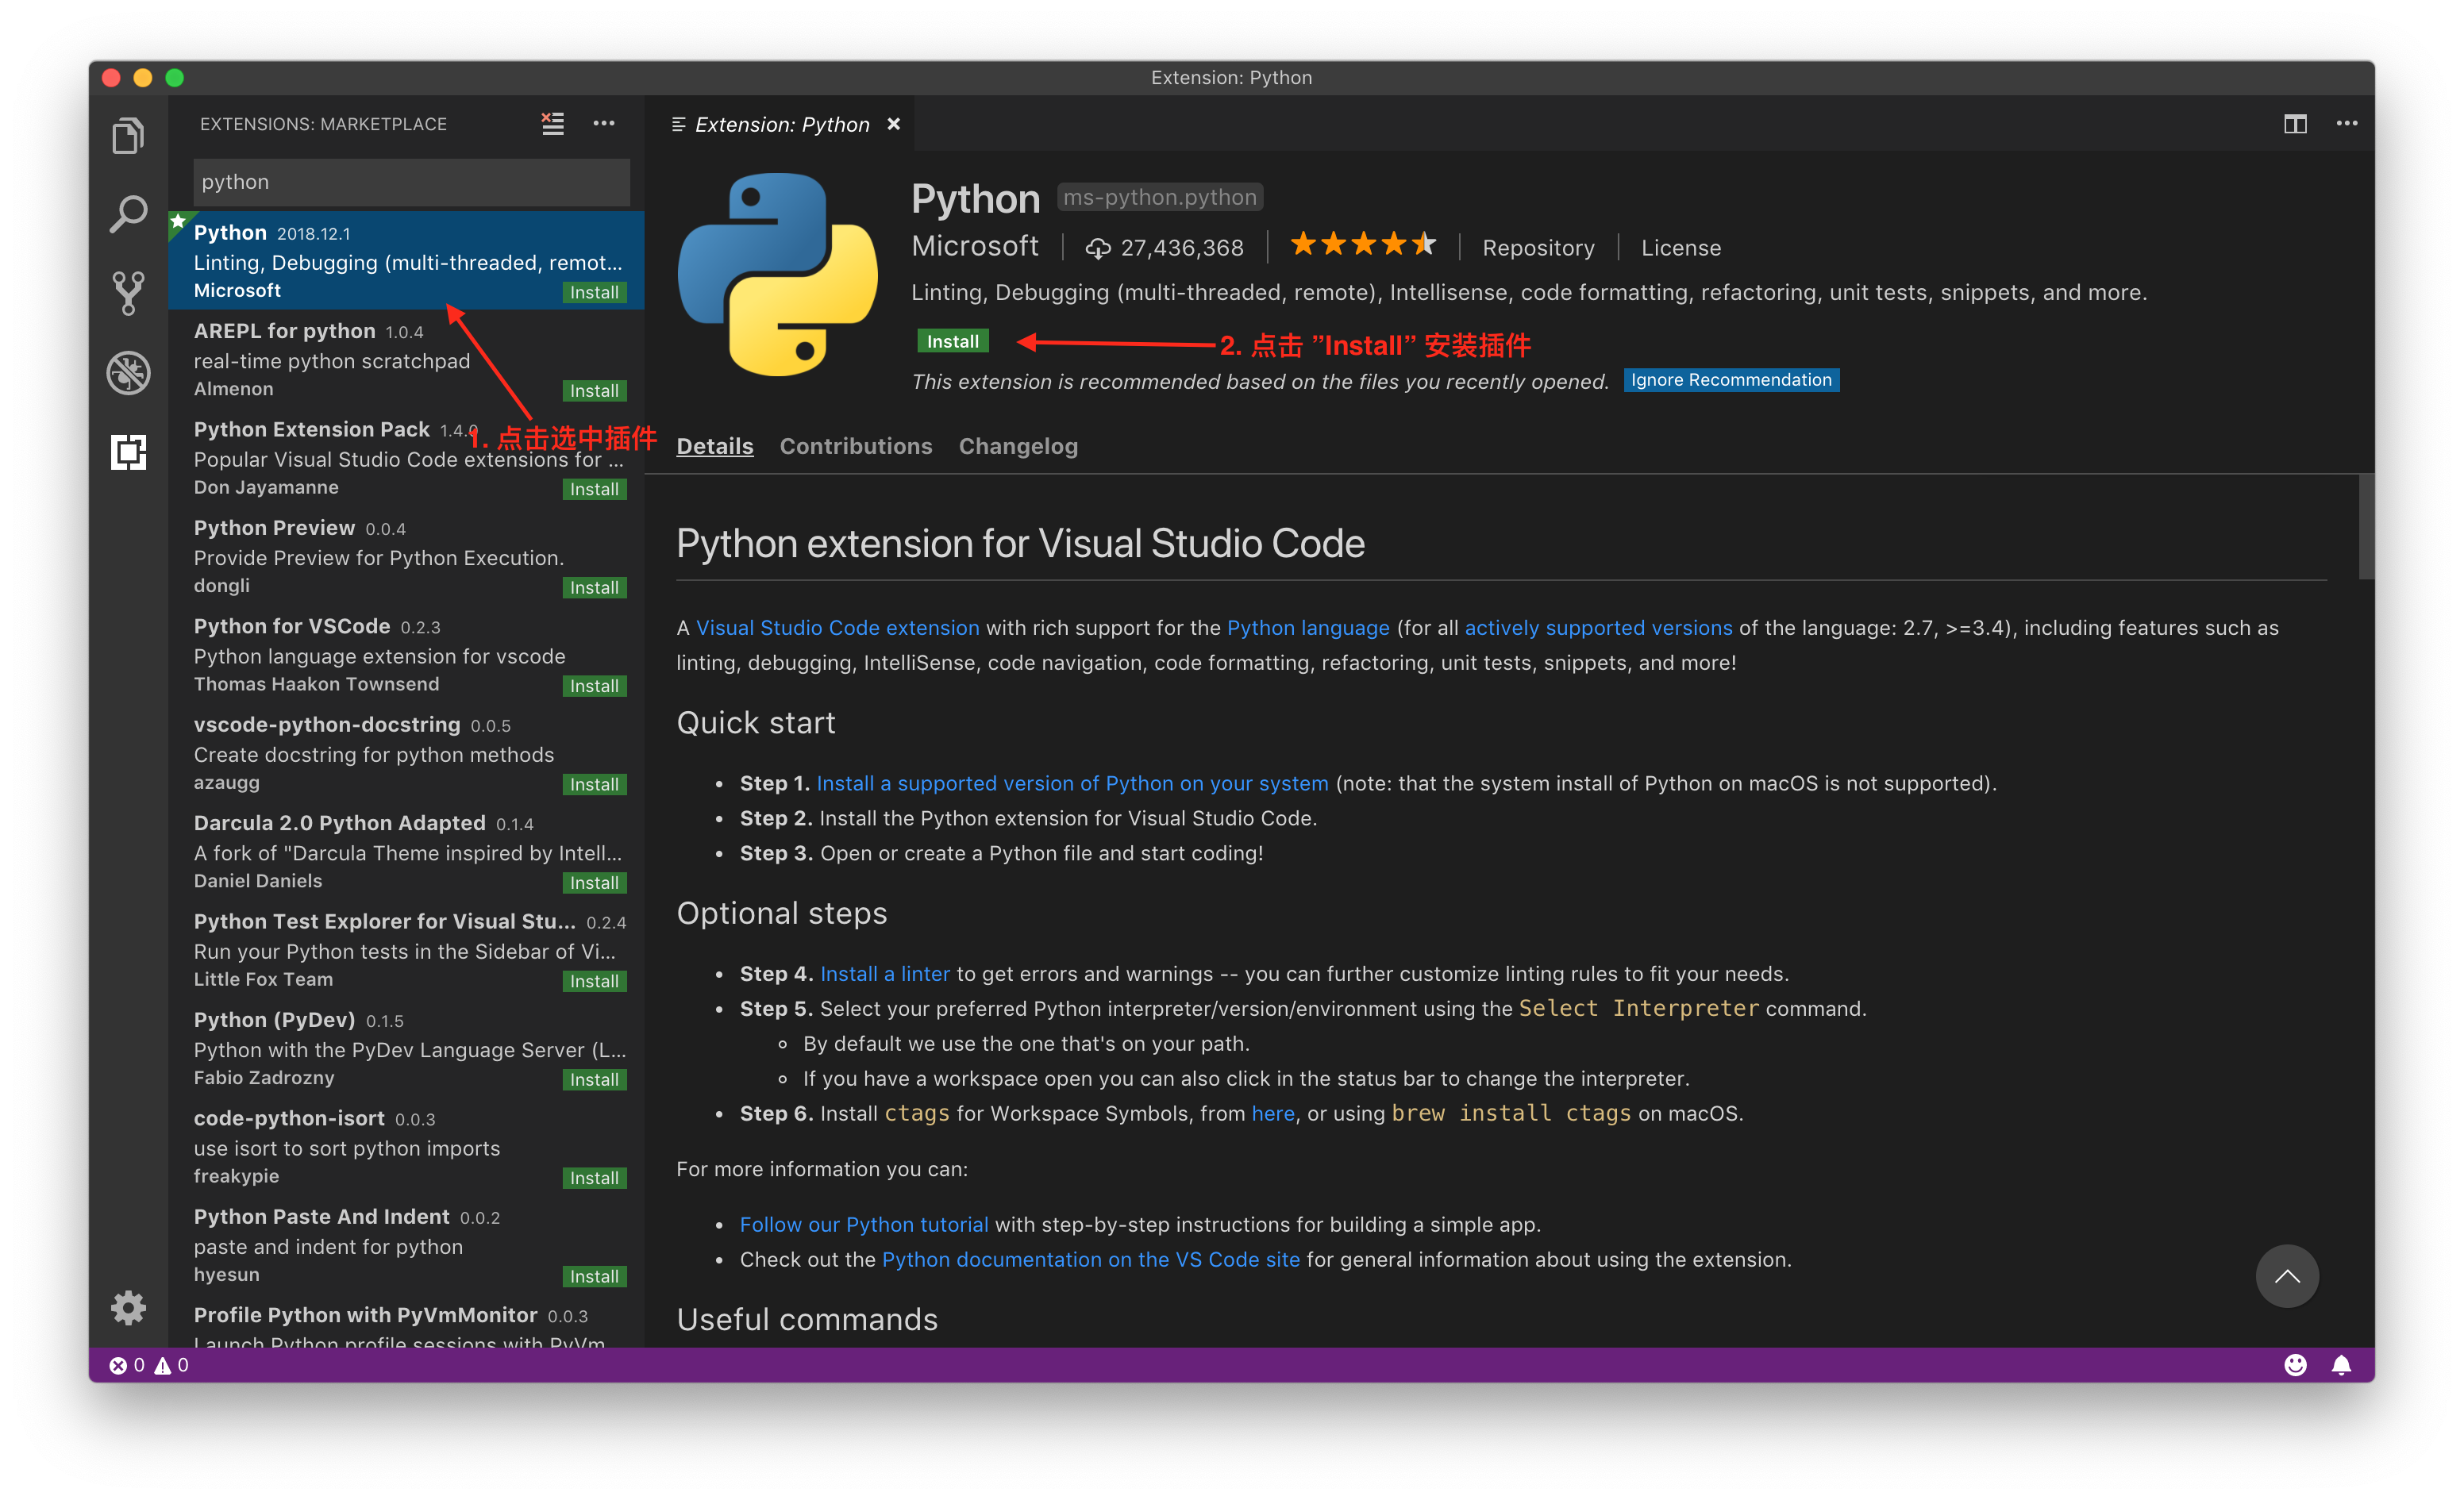Image resolution: width=2464 pixels, height=1500 pixels.
Task: Click the errors and warnings status indicator
Action: click(x=149, y=1365)
